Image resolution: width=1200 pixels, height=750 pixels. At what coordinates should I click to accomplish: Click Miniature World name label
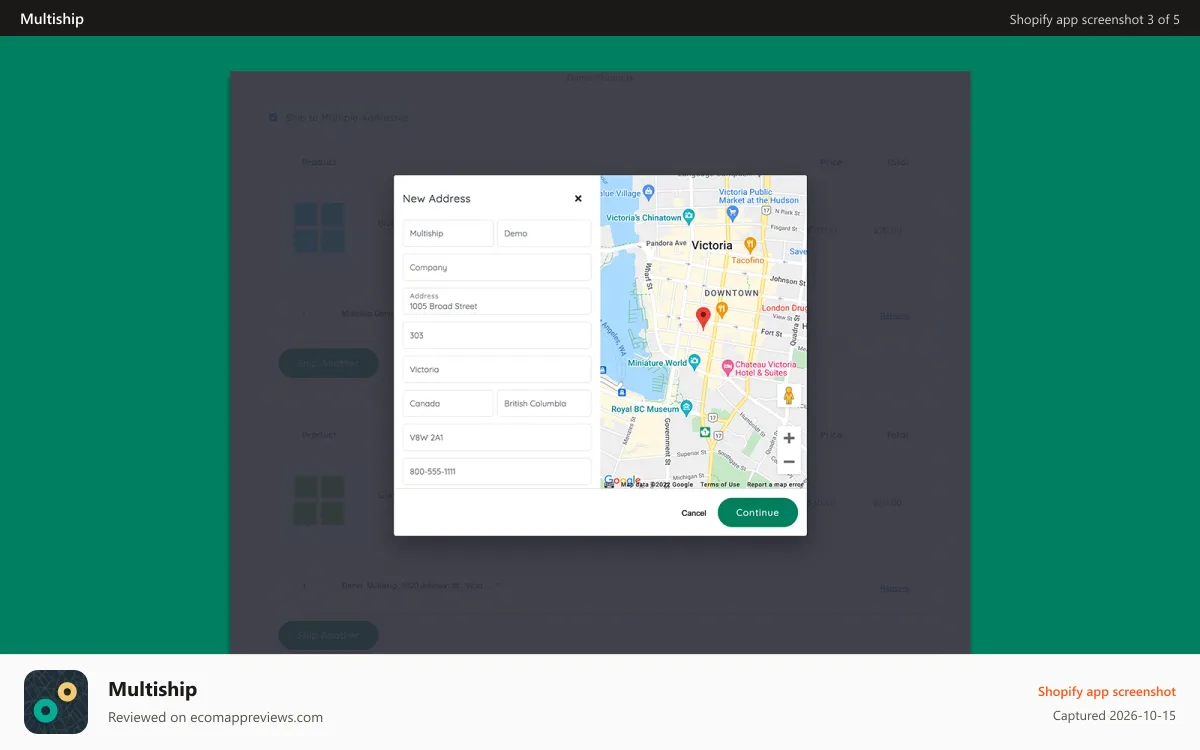pyautogui.click(x=657, y=363)
